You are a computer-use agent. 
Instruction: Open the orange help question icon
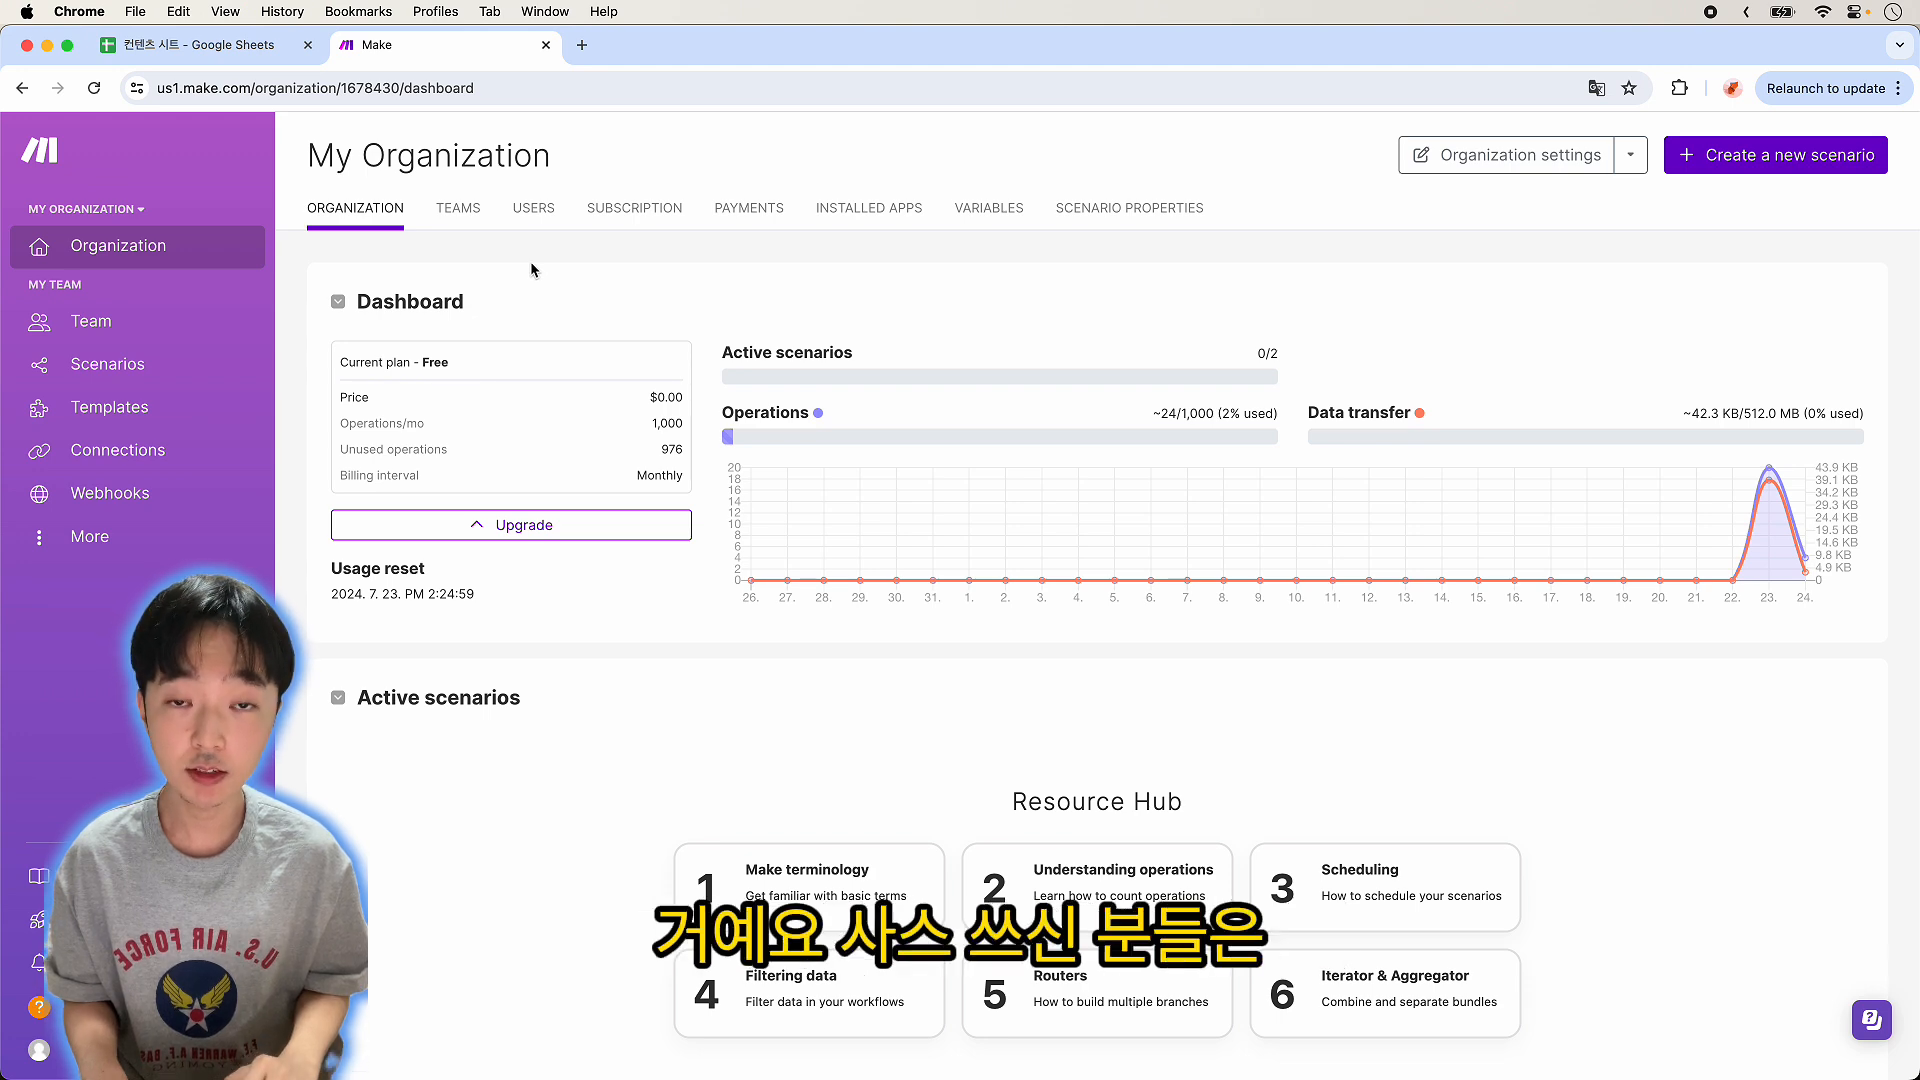(x=39, y=1007)
